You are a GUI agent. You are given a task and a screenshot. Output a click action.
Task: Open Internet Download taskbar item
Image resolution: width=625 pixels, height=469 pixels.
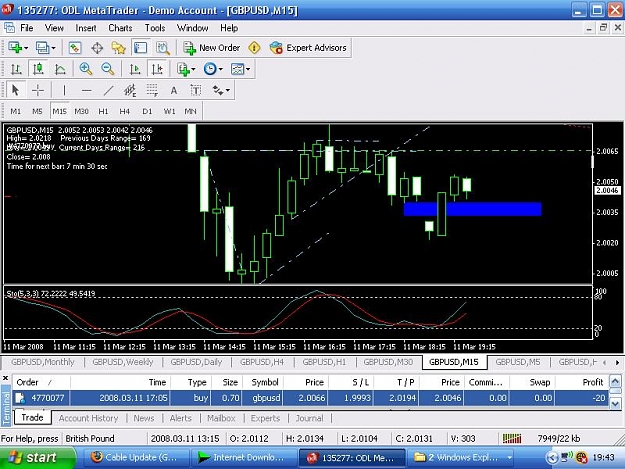point(244,457)
